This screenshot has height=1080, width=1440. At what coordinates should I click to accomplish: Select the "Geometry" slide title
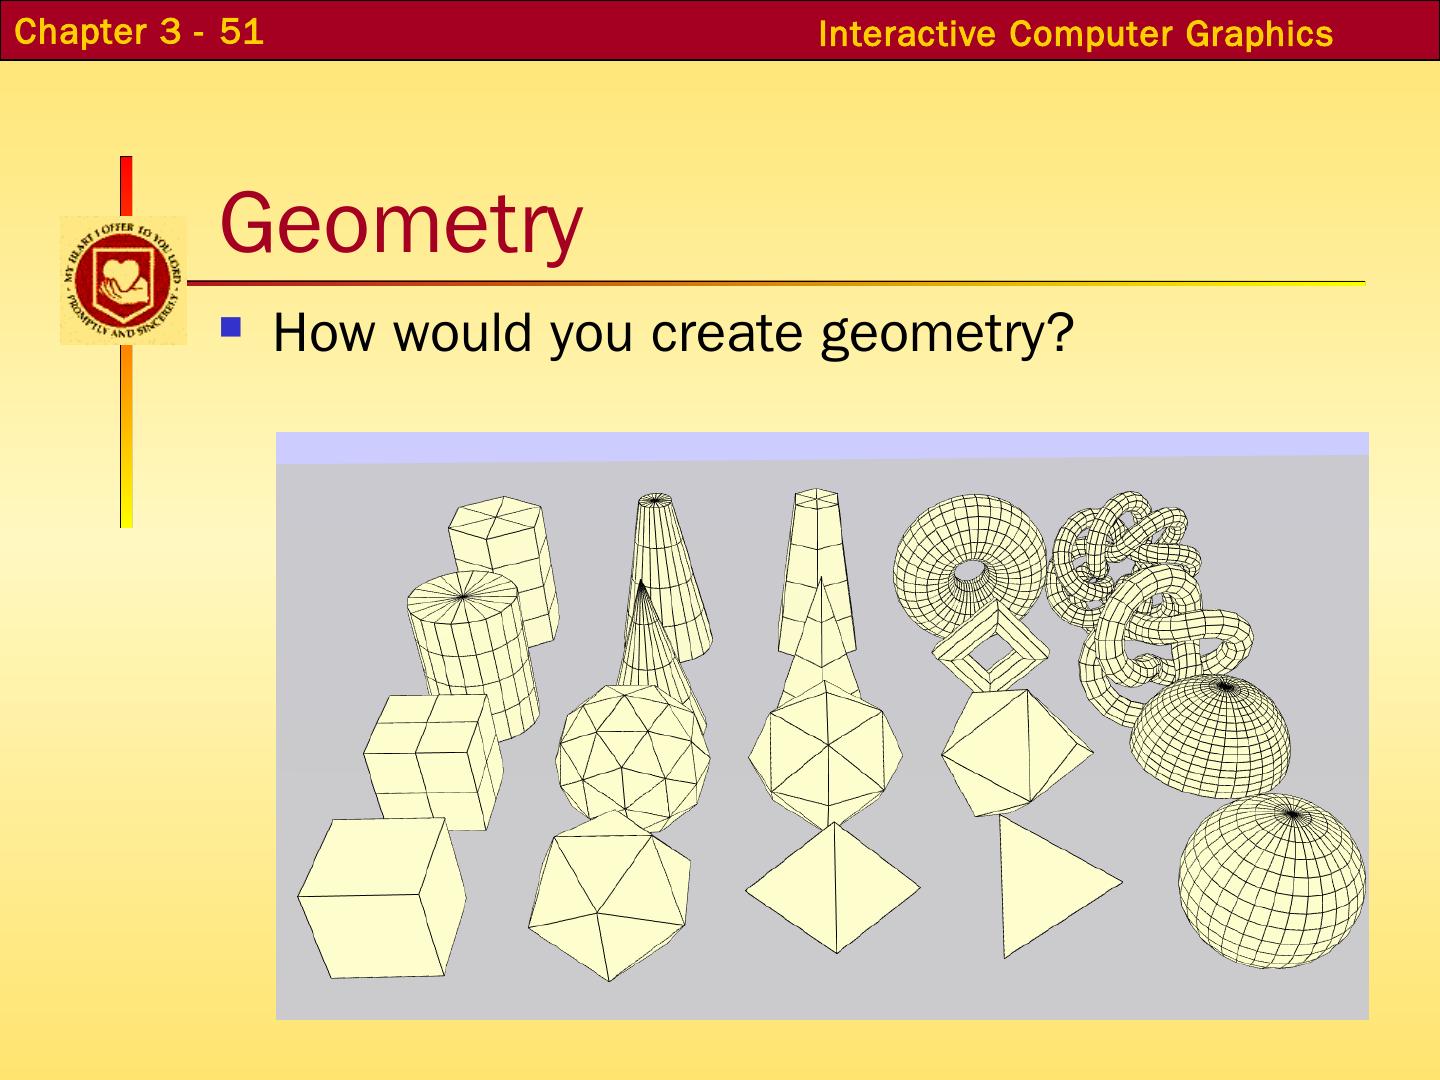(x=400, y=223)
